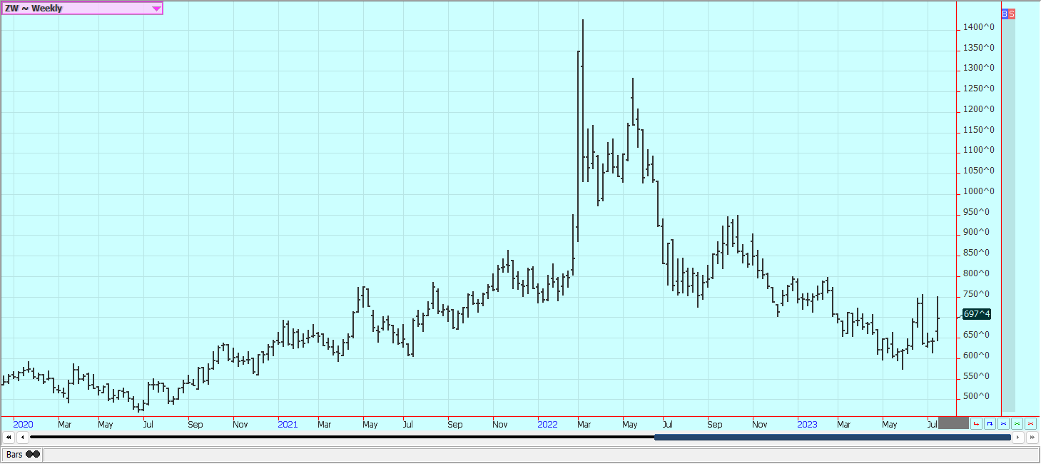Click the 1200^0 price scale label

pyautogui.click(x=979, y=109)
